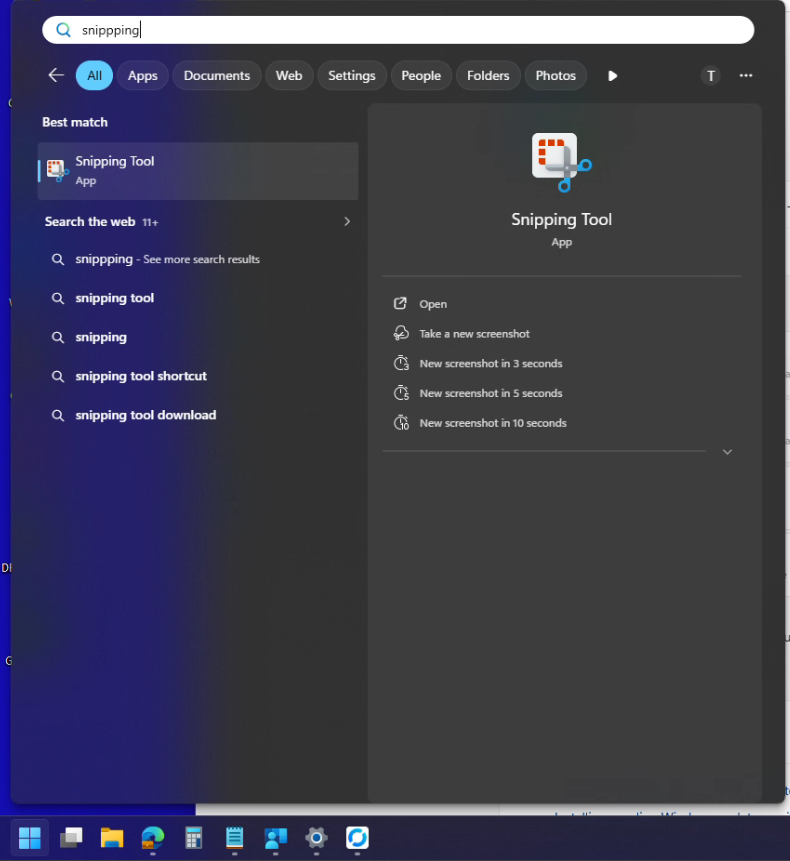Open Snipping Tool best match result
Image resolution: width=790 pixels, height=861 pixels.
click(x=198, y=171)
